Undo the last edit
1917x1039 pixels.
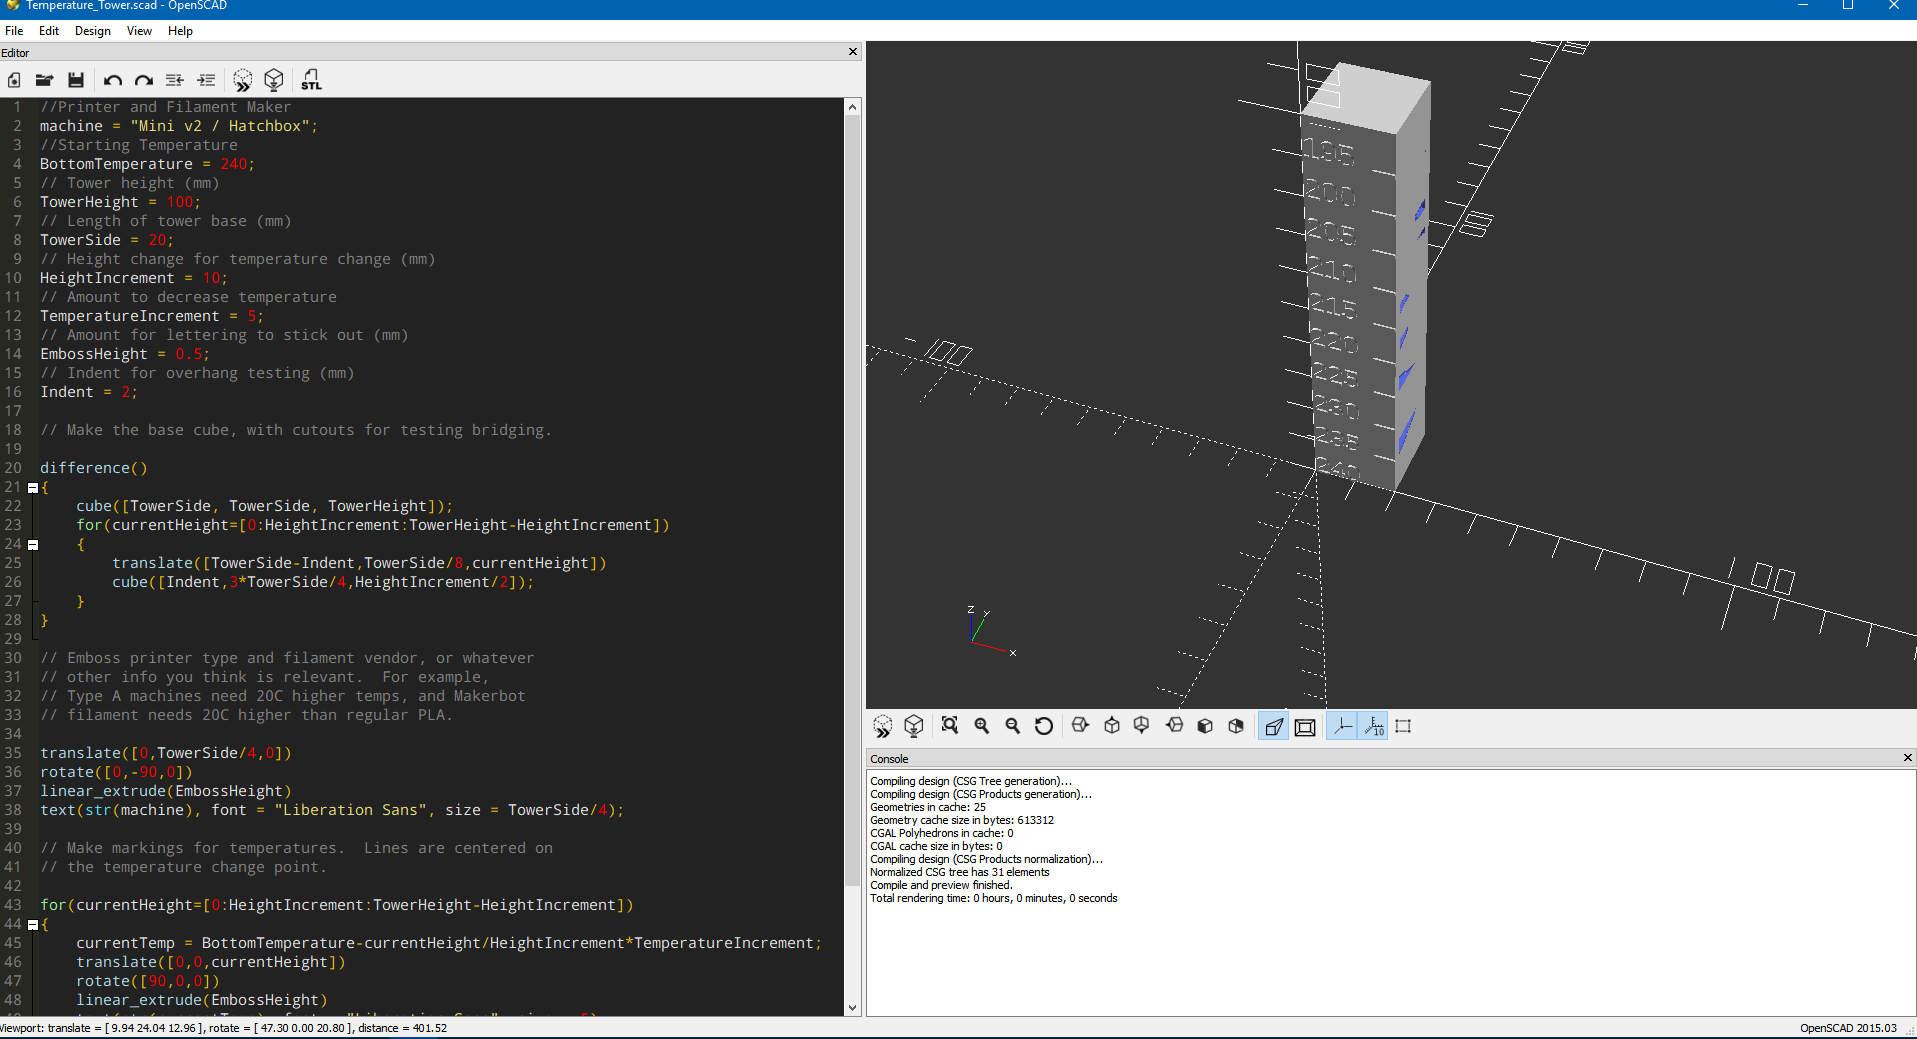(x=112, y=80)
